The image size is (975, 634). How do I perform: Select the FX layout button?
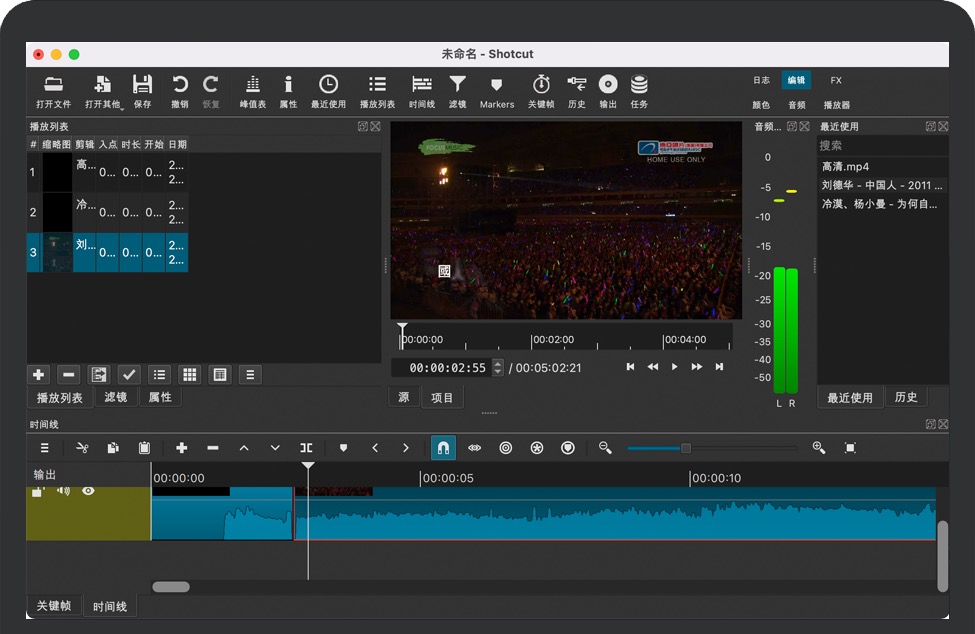(x=836, y=81)
